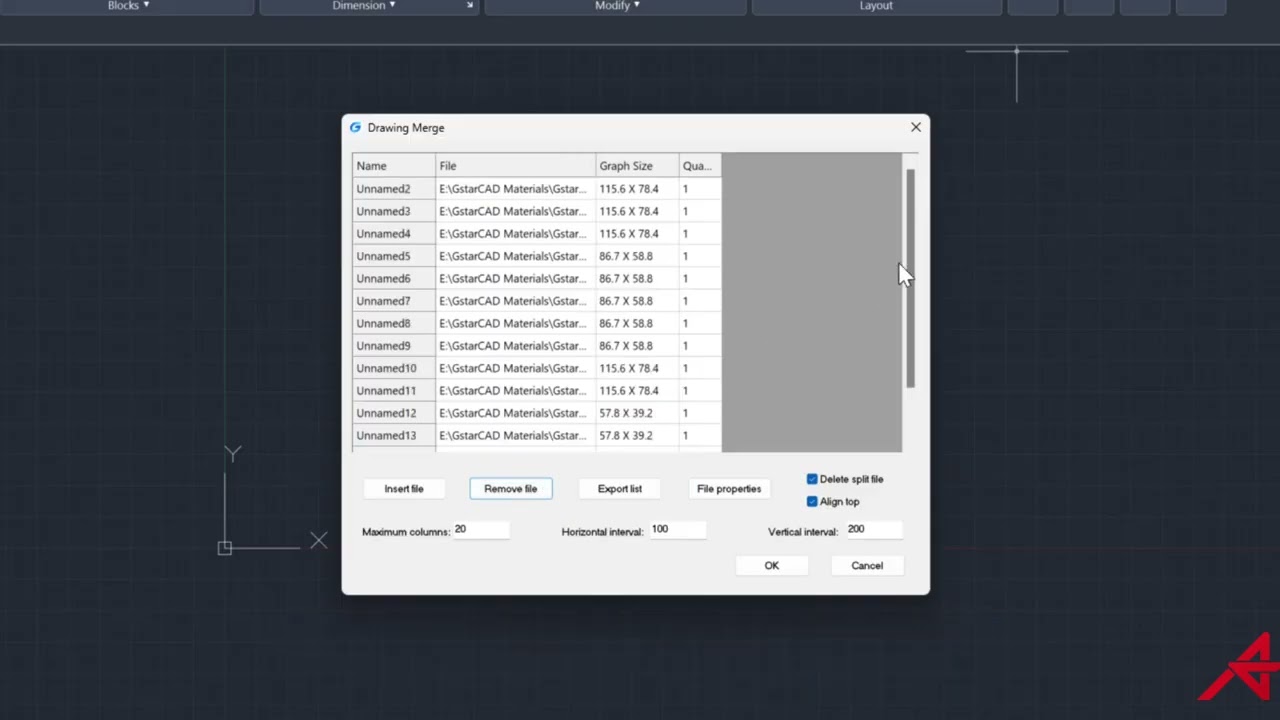This screenshot has height=720, width=1280.
Task: Click the GstarCAD icon in dialog title
Action: 355,128
